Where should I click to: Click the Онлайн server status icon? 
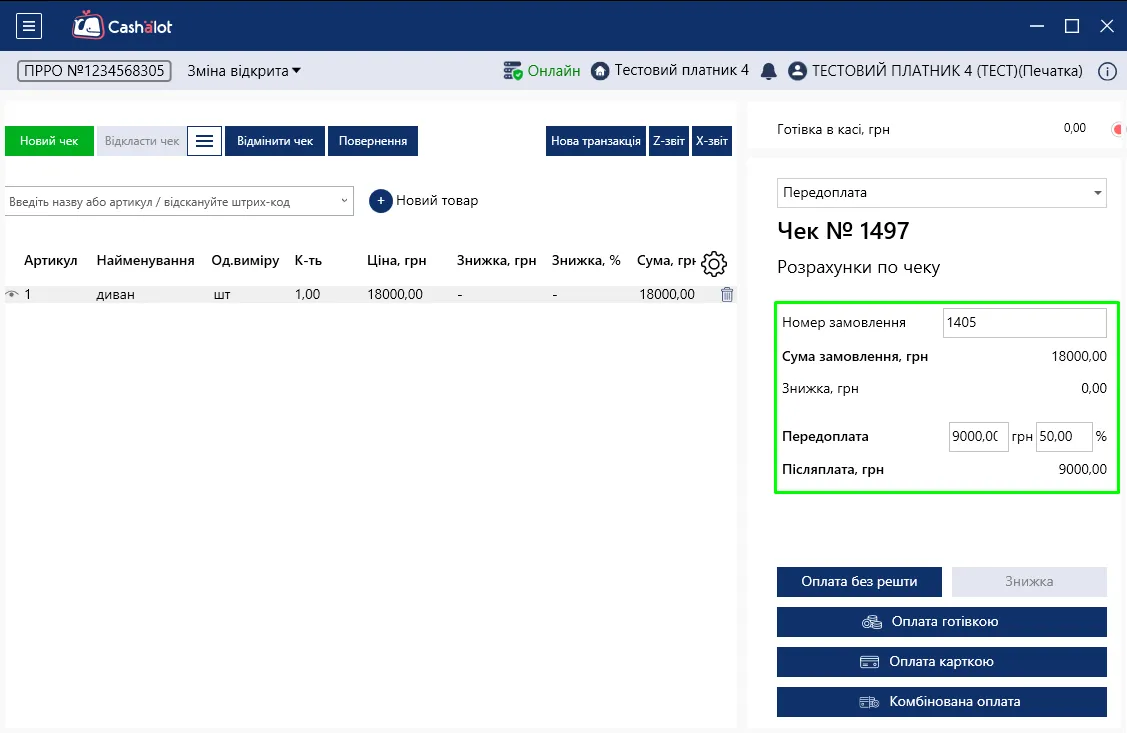tap(512, 71)
